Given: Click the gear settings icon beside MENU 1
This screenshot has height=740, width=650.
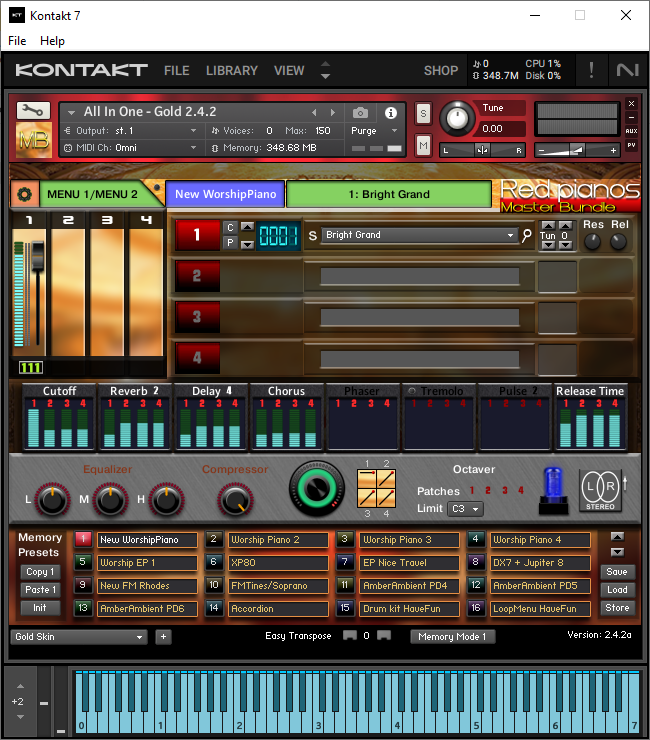Looking at the screenshot, I should pos(25,194).
